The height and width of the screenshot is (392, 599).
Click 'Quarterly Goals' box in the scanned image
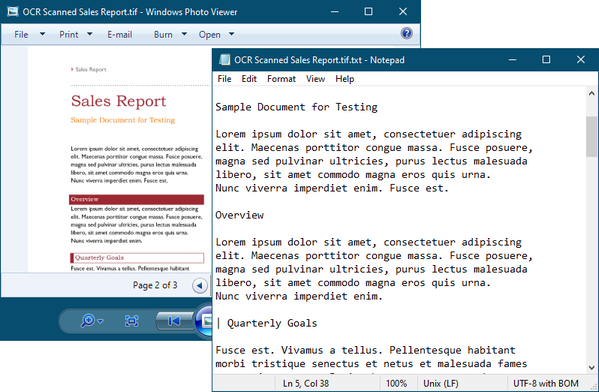(x=137, y=258)
